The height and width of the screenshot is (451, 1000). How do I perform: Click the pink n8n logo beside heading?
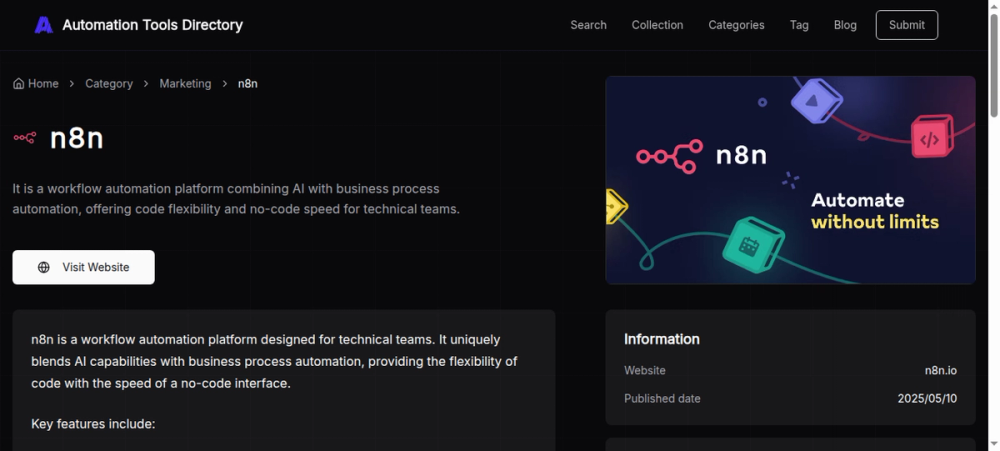coord(25,137)
